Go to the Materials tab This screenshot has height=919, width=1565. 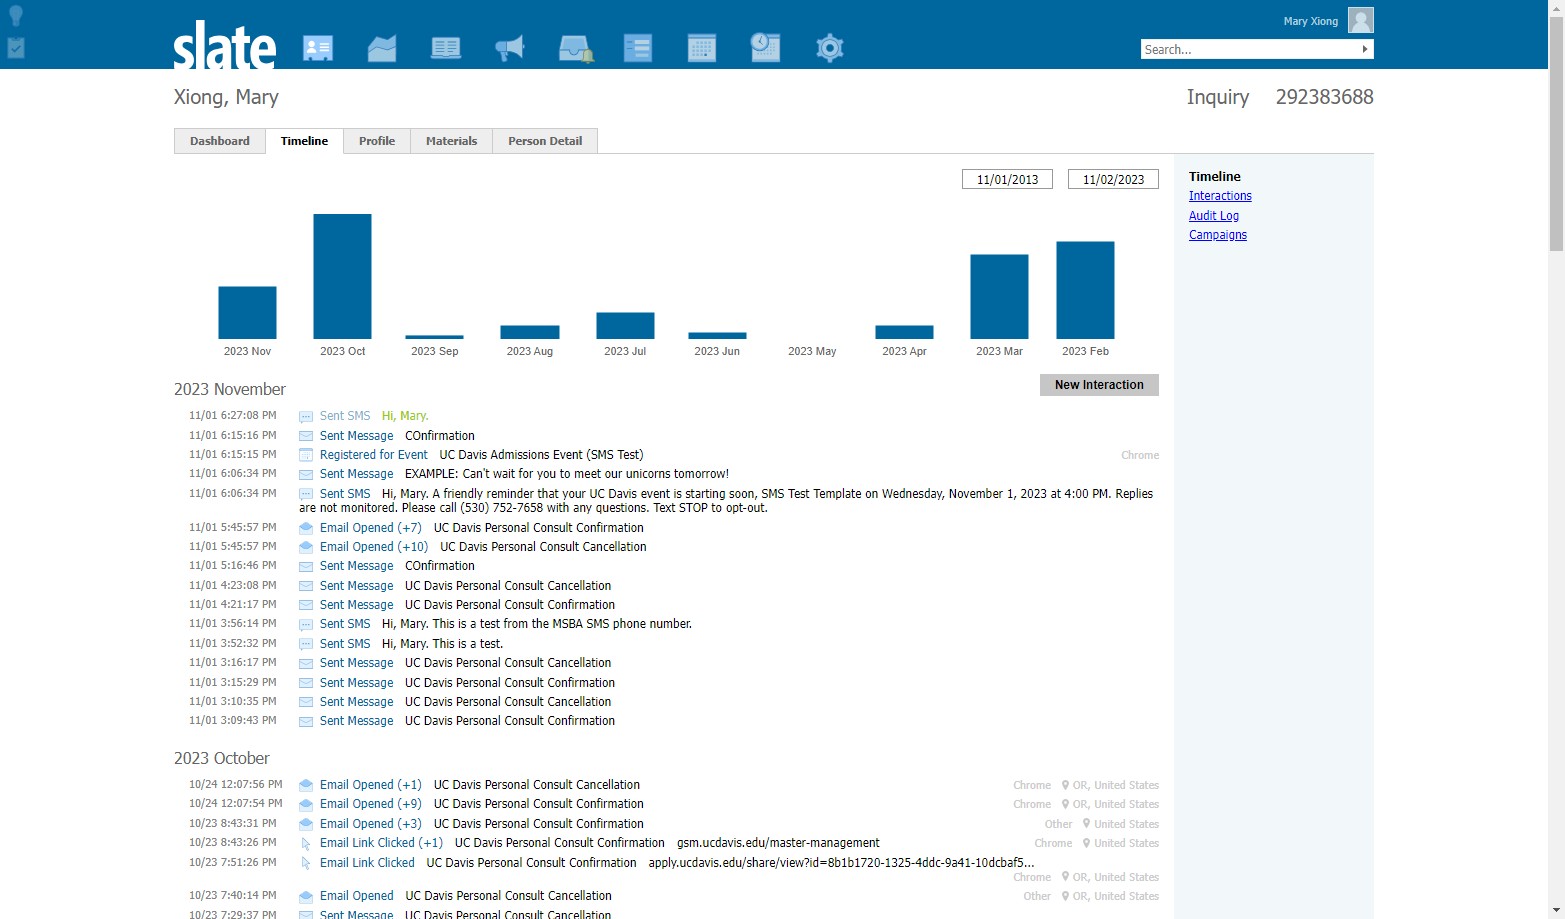[451, 141]
